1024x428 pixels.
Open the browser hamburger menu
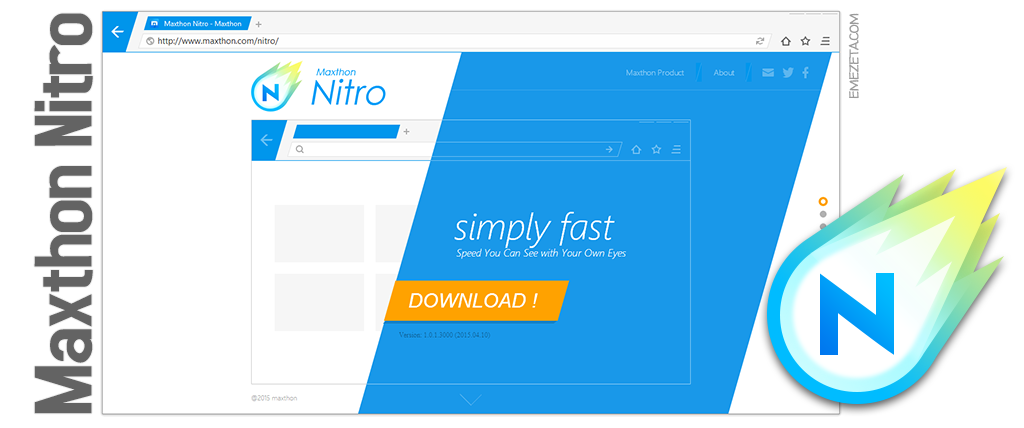click(x=825, y=41)
